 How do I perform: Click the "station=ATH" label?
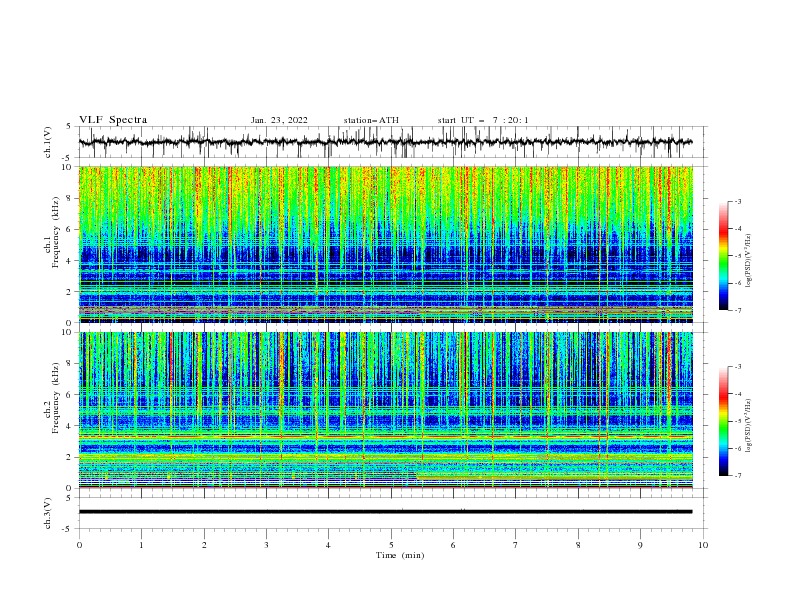click(371, 120)
